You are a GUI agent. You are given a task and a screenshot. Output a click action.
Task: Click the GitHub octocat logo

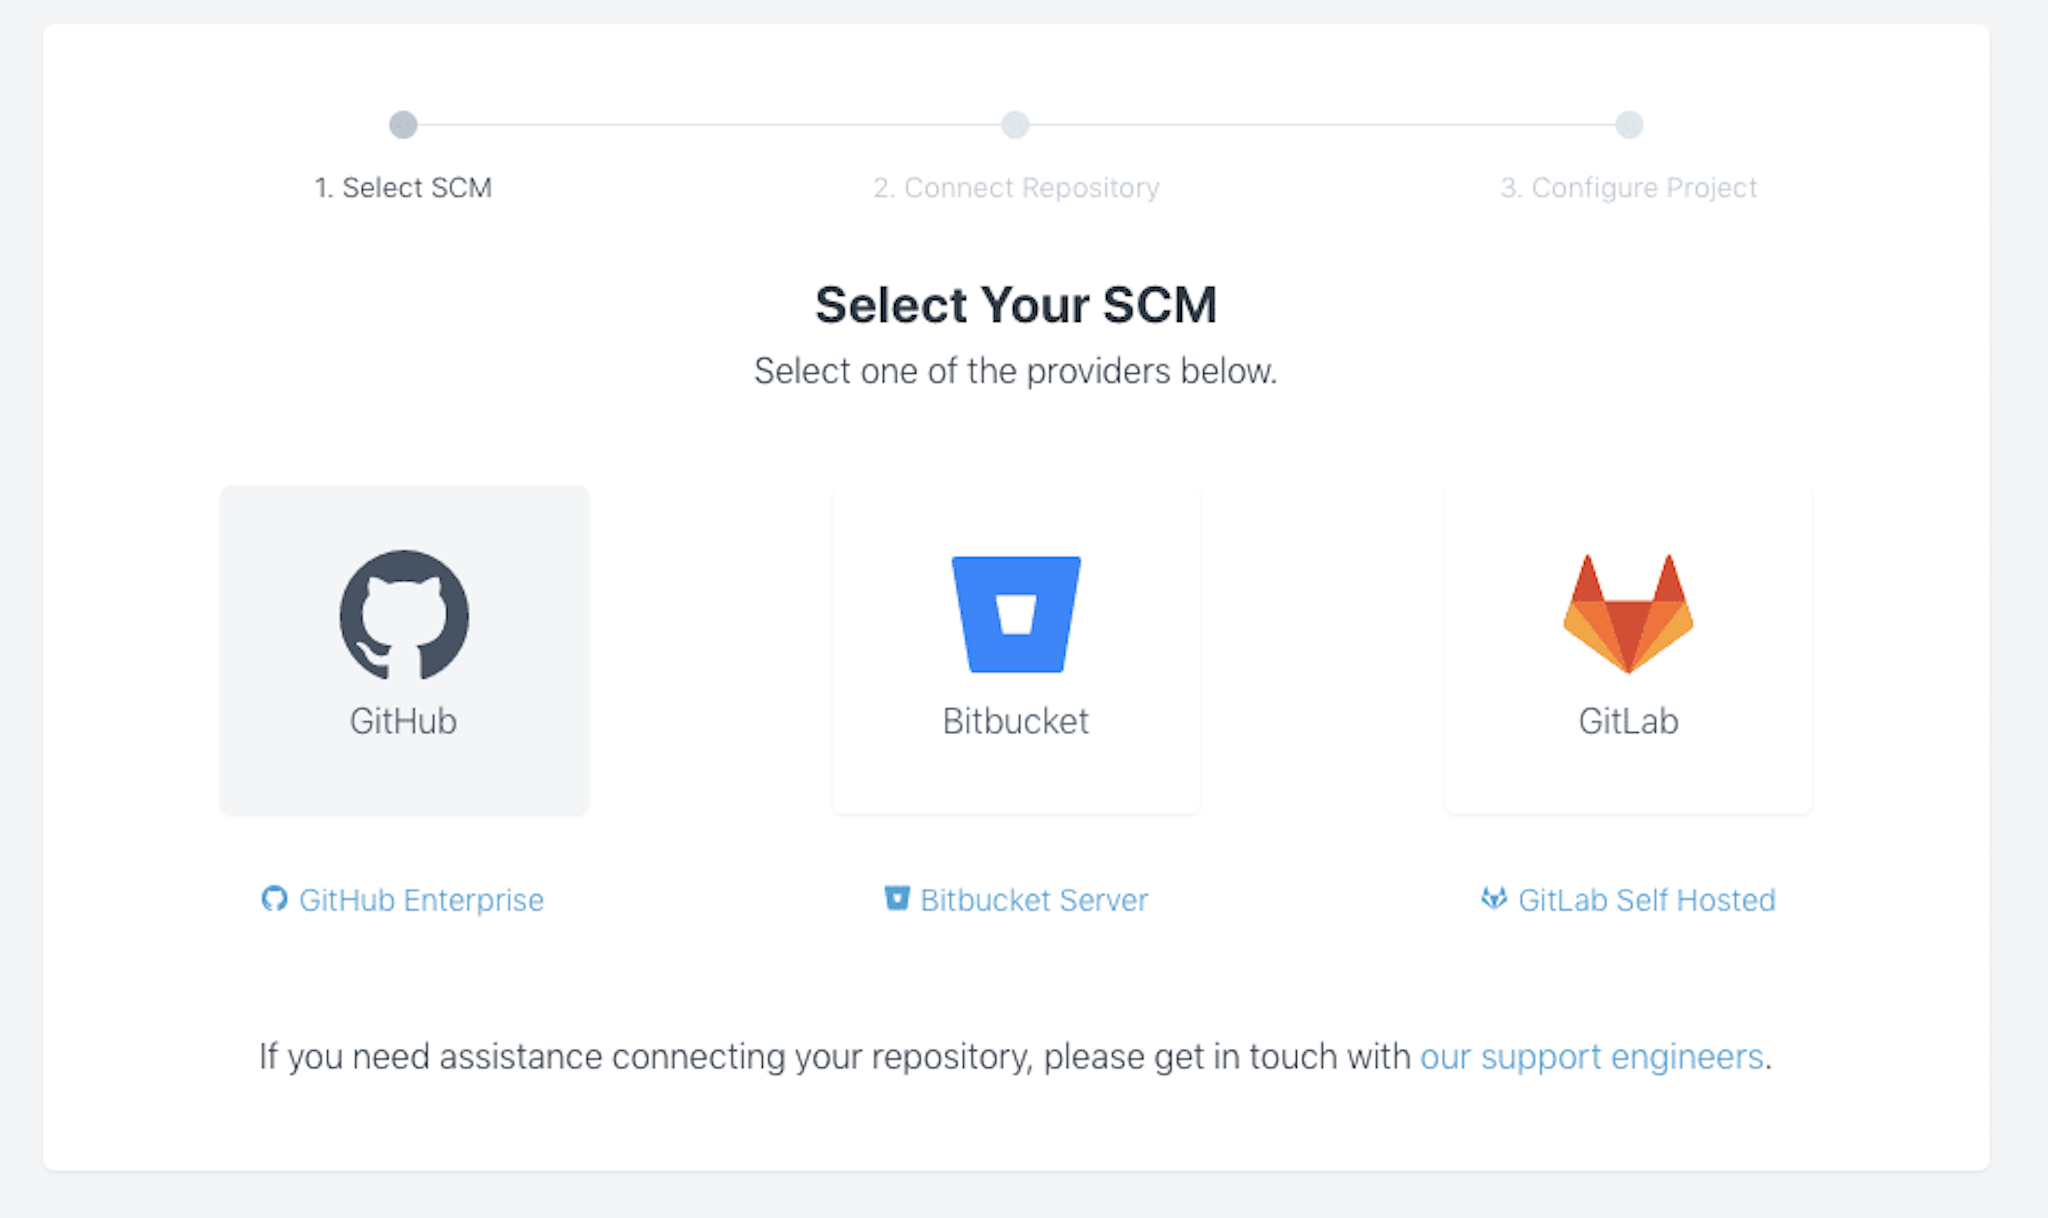pyautogui.click(x=404, y=614)
